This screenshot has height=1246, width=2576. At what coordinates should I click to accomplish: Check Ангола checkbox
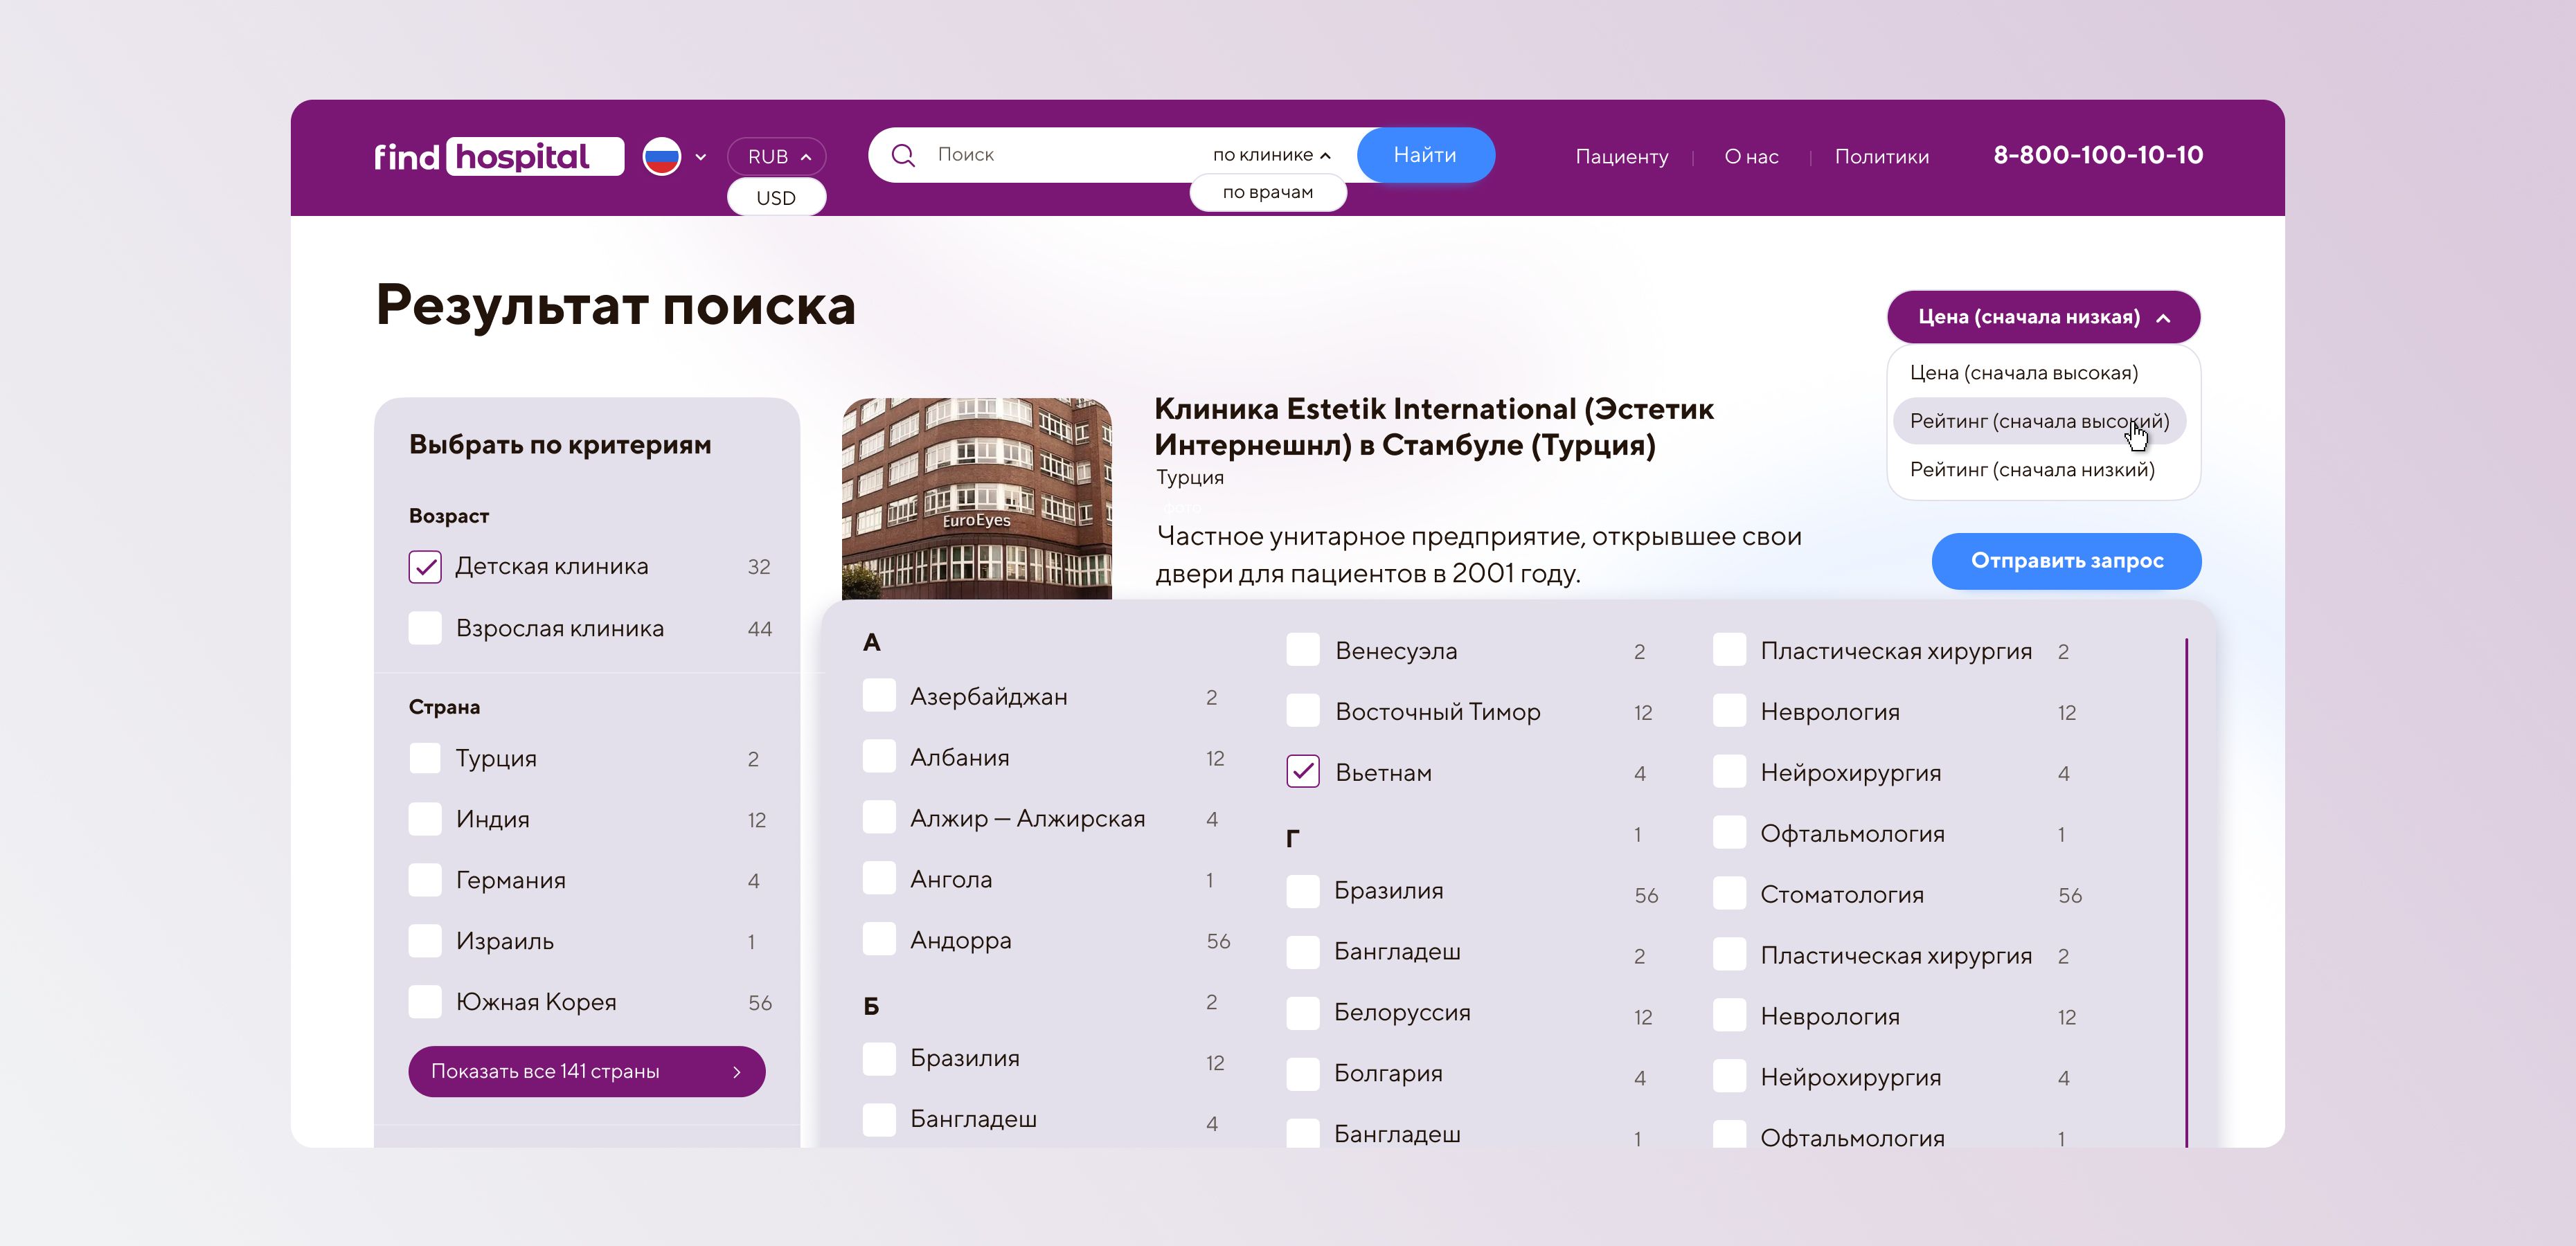tap(879, 879)
